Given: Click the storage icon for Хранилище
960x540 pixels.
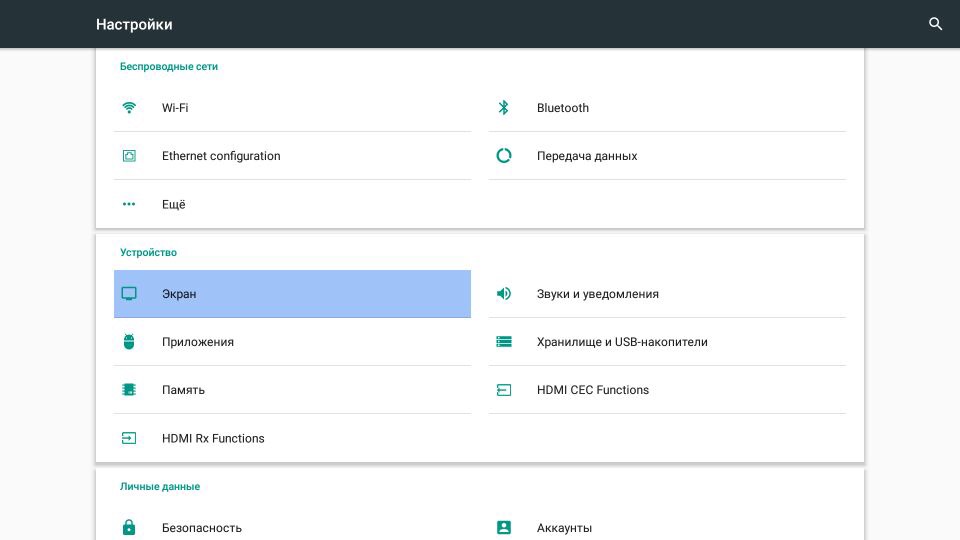Looking at the screenshot, I should click(504, 342).
